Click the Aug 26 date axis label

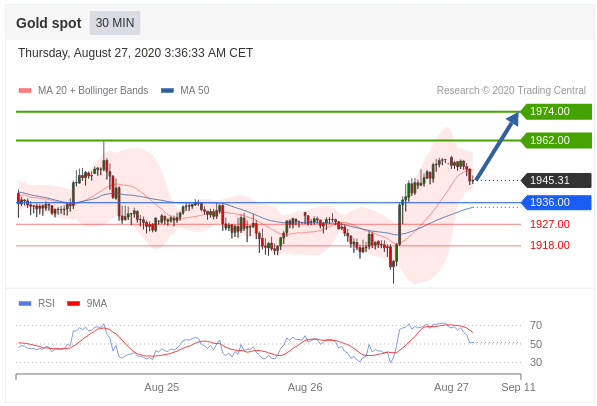(x=305, y=387)
